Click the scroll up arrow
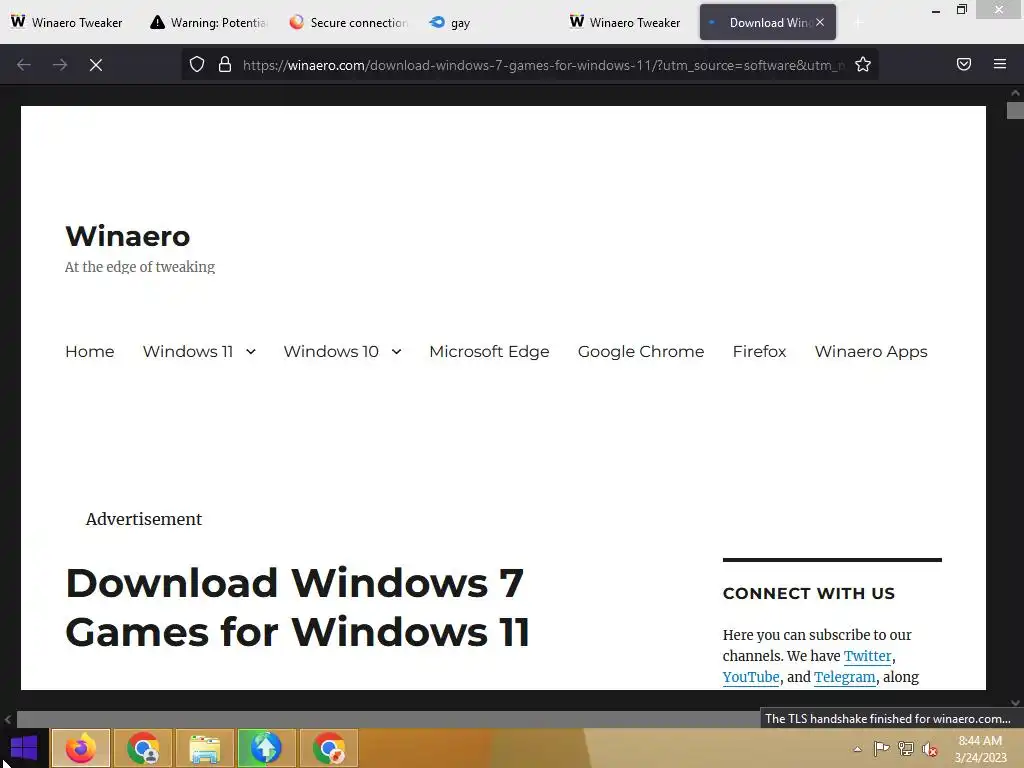 [1015, 93]
